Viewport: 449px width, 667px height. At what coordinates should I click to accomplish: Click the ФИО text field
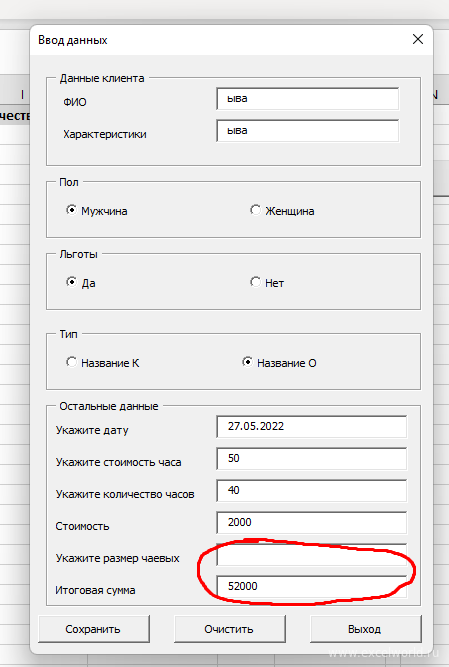point(307,99)
